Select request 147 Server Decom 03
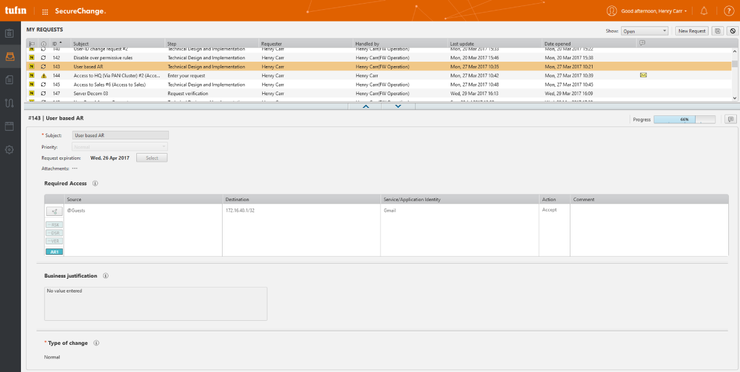 coord(378,93)
